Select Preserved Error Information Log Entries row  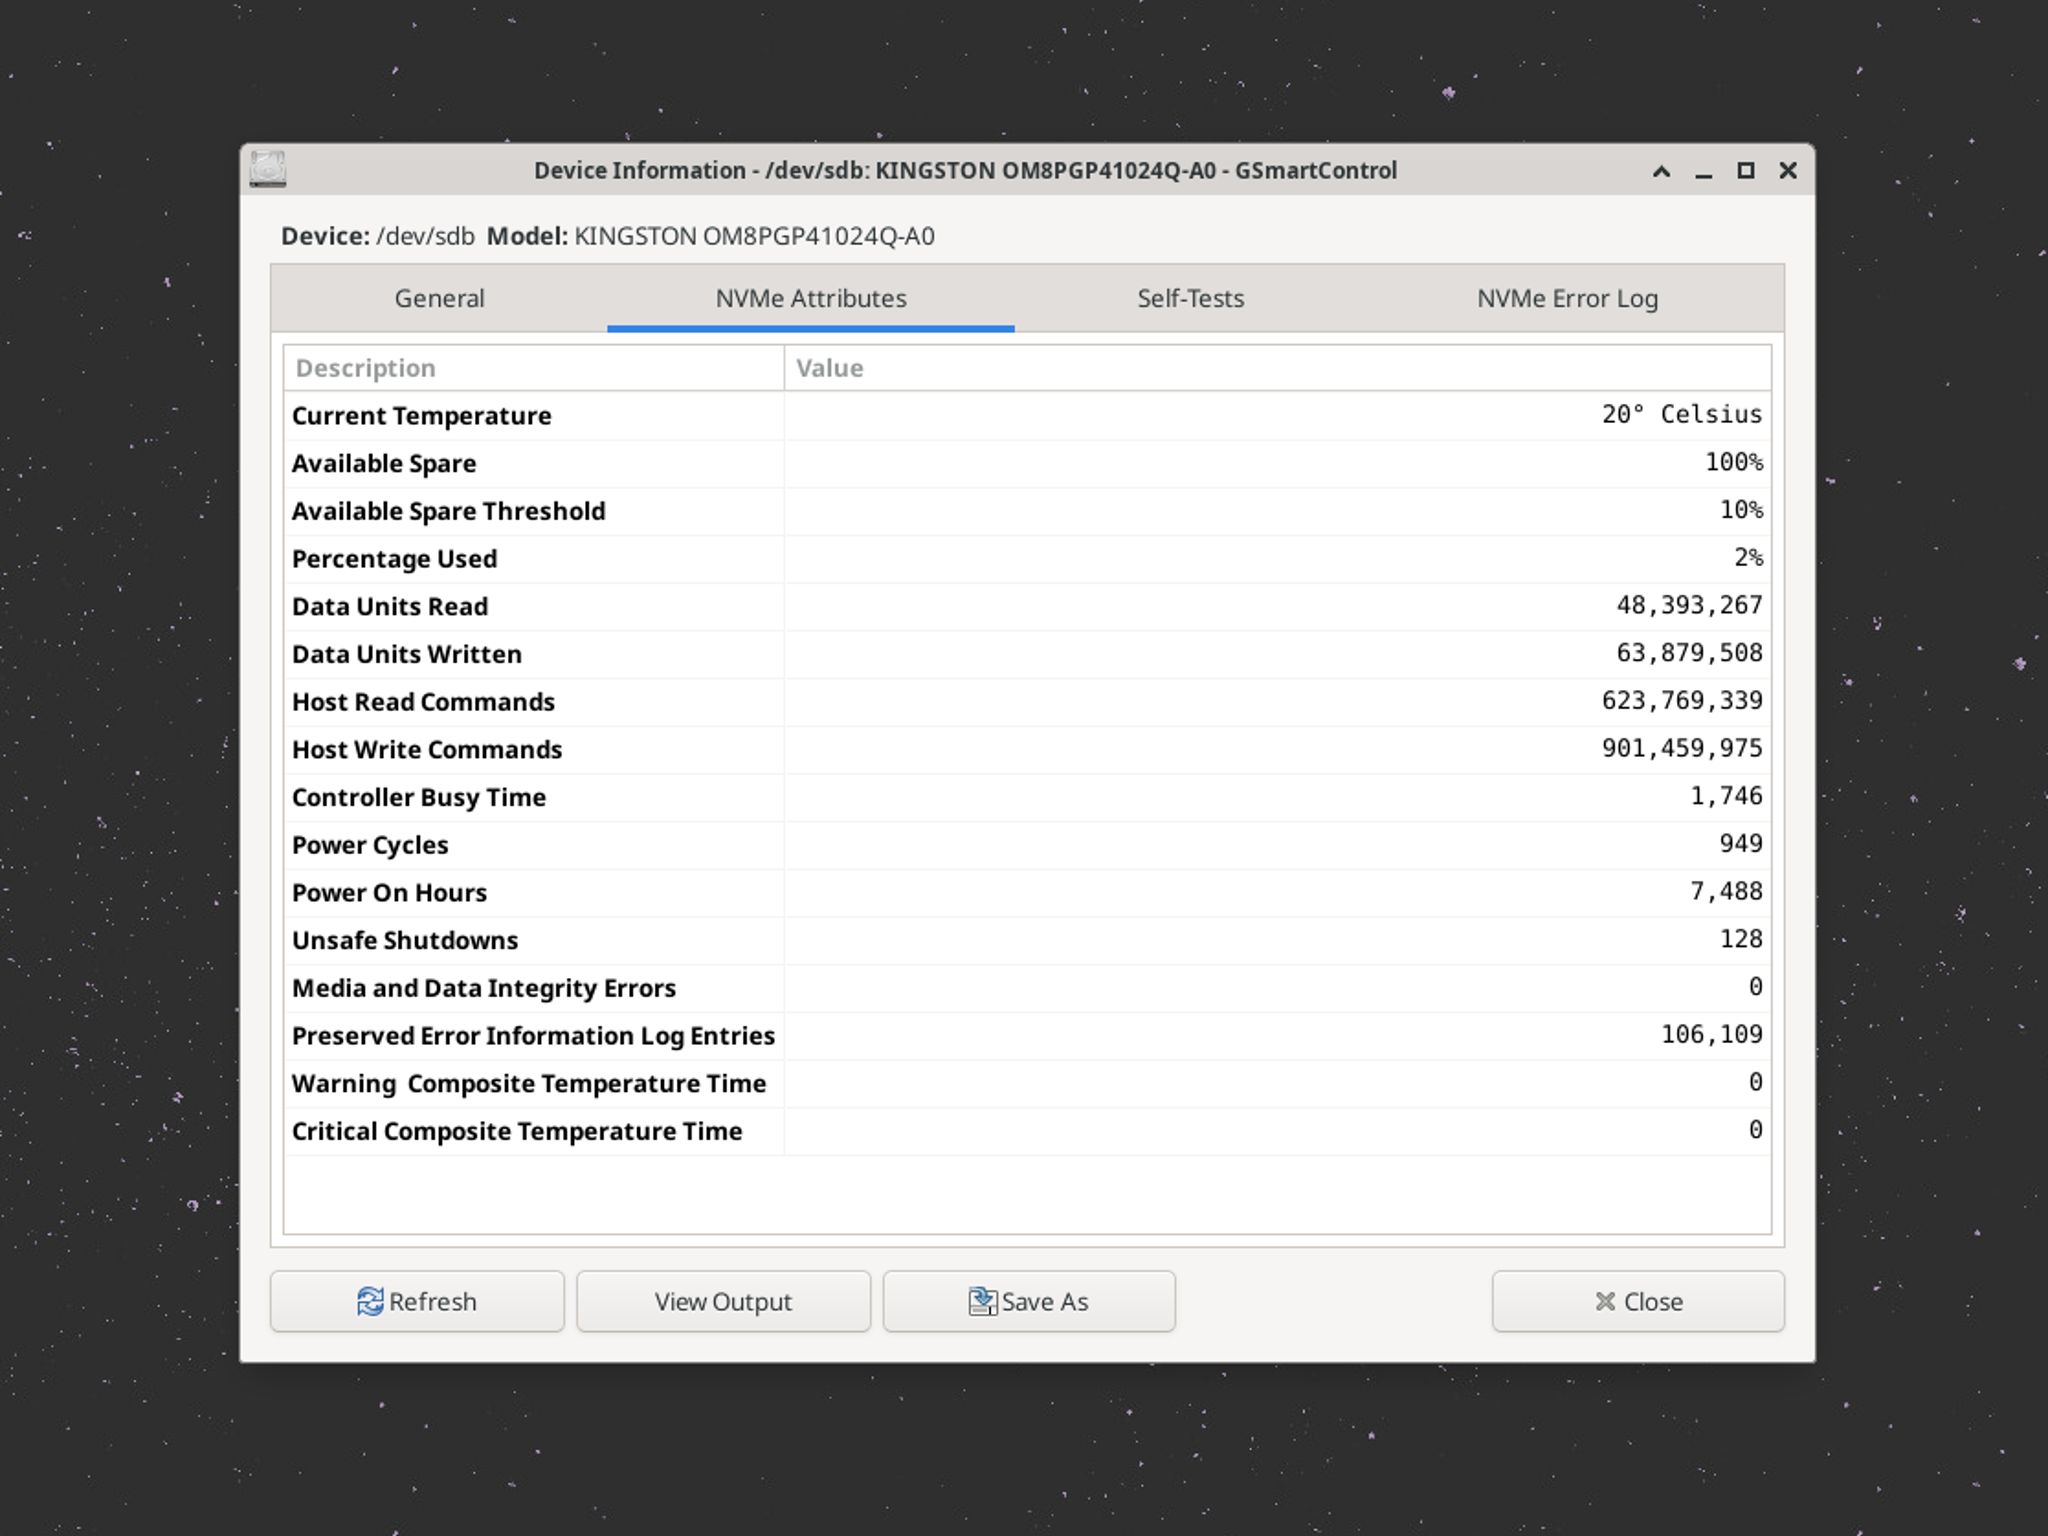[x=1027, y=1036]
